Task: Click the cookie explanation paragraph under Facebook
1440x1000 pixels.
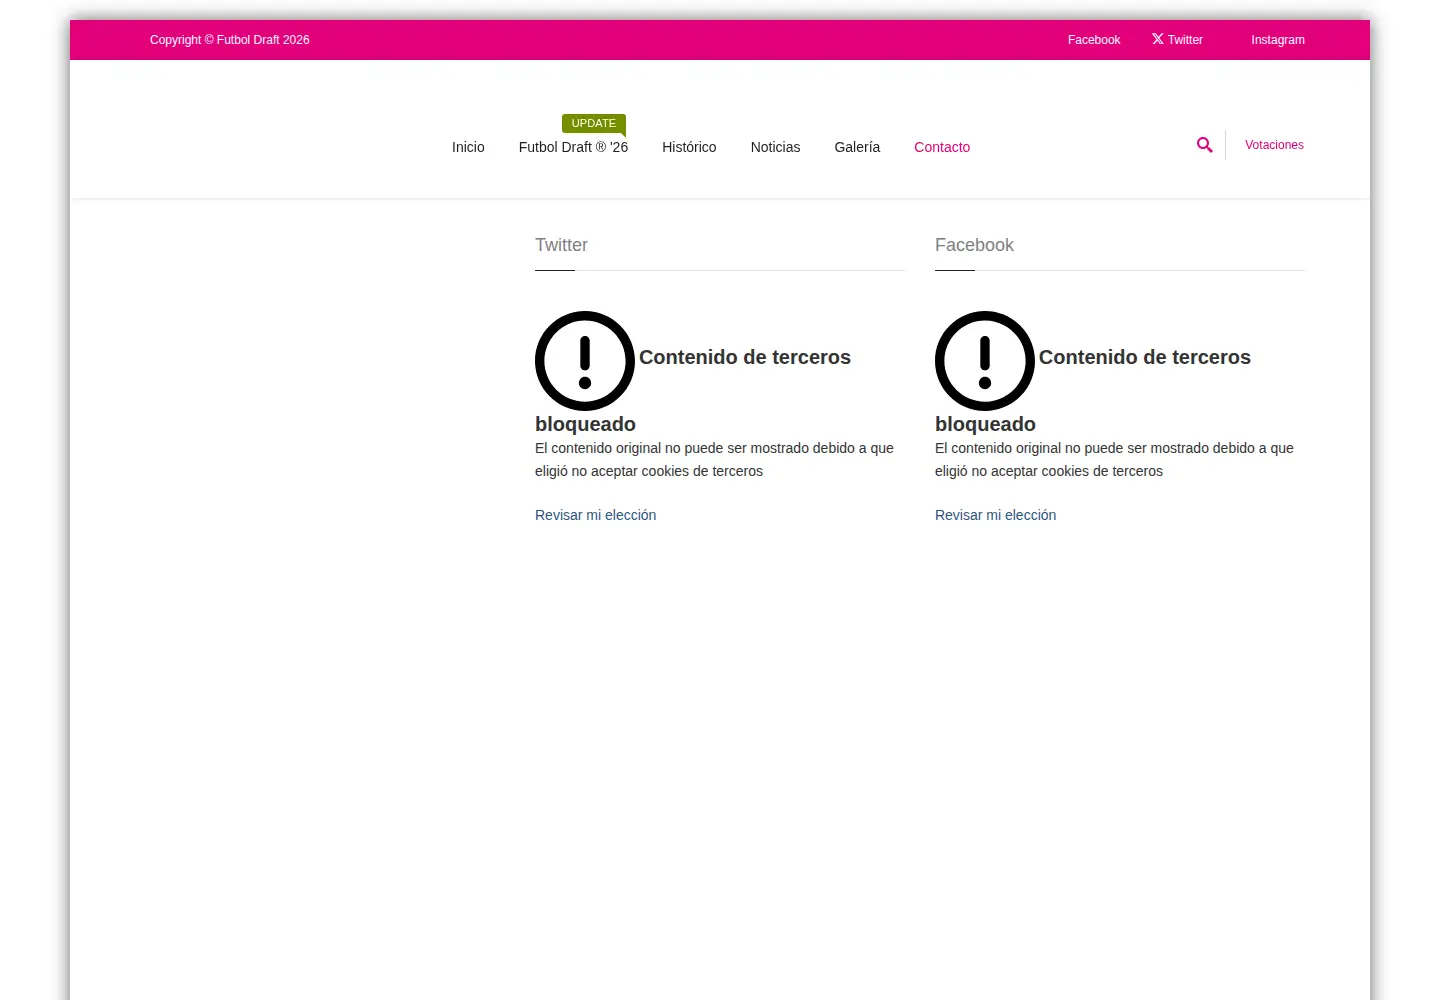Action: [1114, 459]
